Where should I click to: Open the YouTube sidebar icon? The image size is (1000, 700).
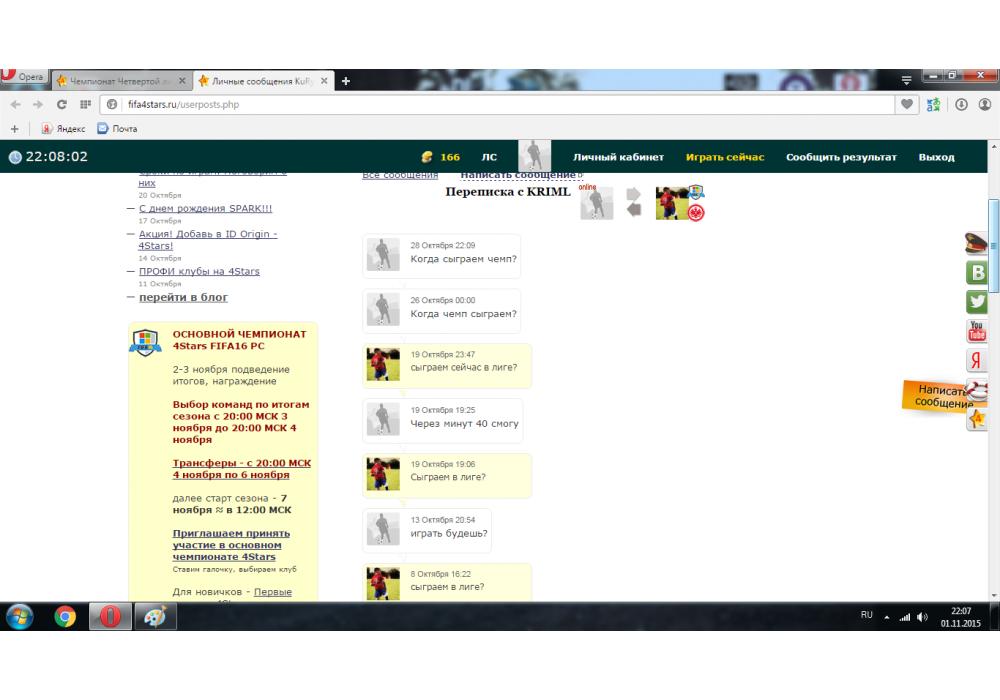tap(977, 331)
